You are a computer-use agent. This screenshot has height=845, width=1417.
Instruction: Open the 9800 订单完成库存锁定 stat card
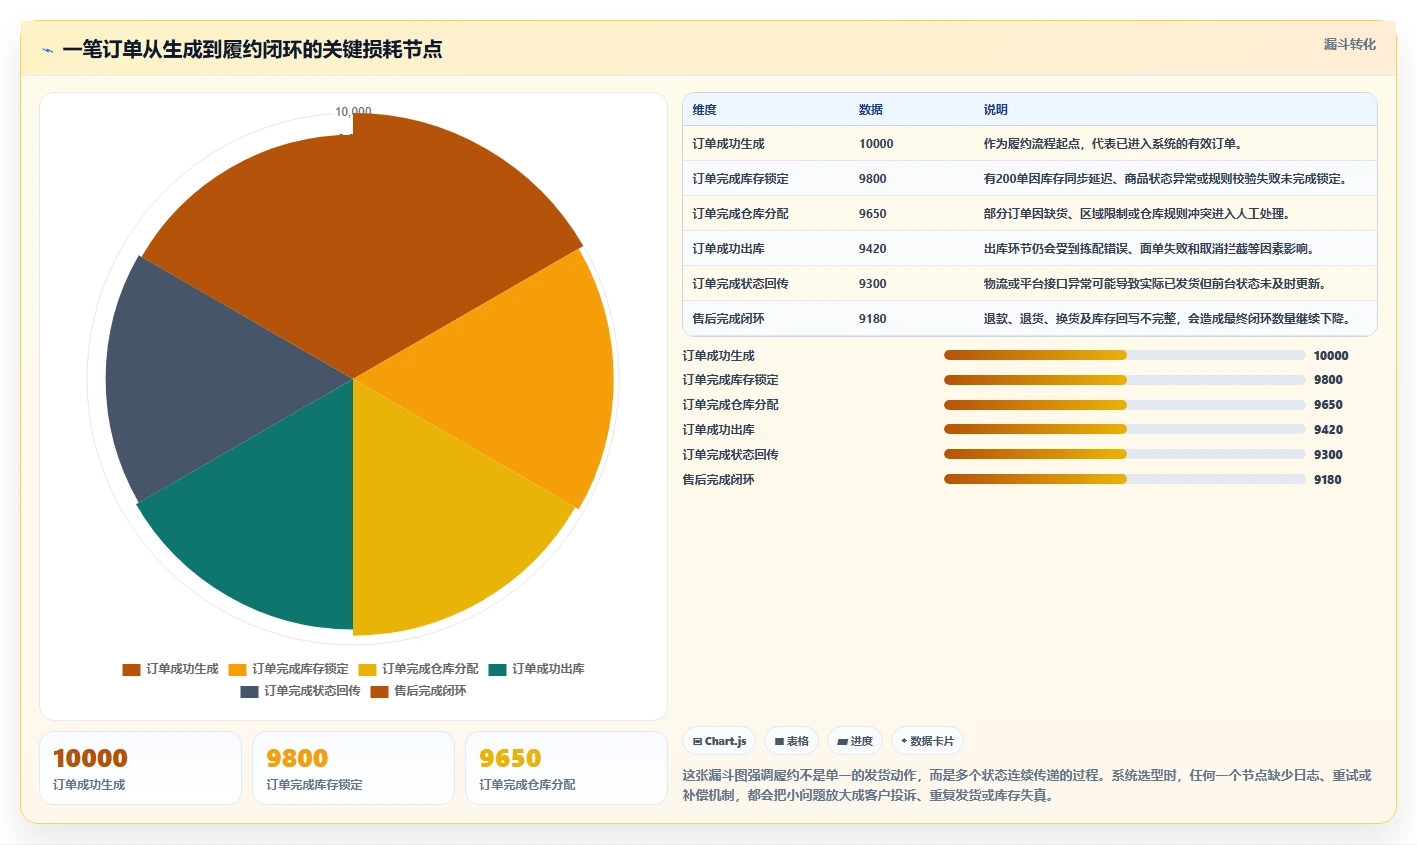[353, 768]
